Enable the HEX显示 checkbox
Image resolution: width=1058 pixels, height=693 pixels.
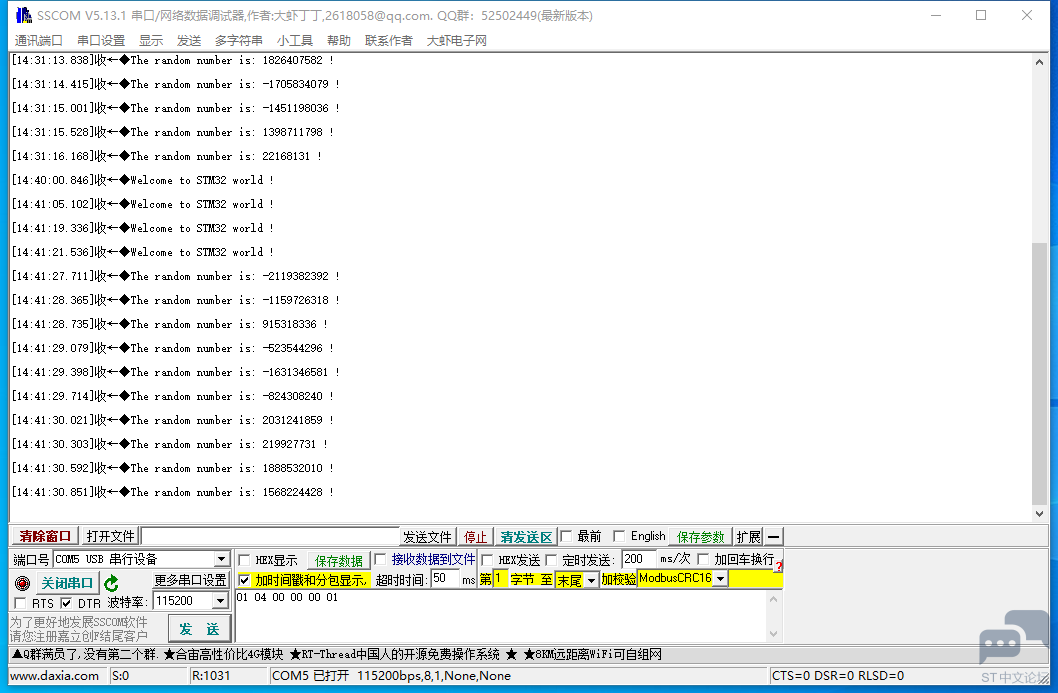click(x=245, y=560)
